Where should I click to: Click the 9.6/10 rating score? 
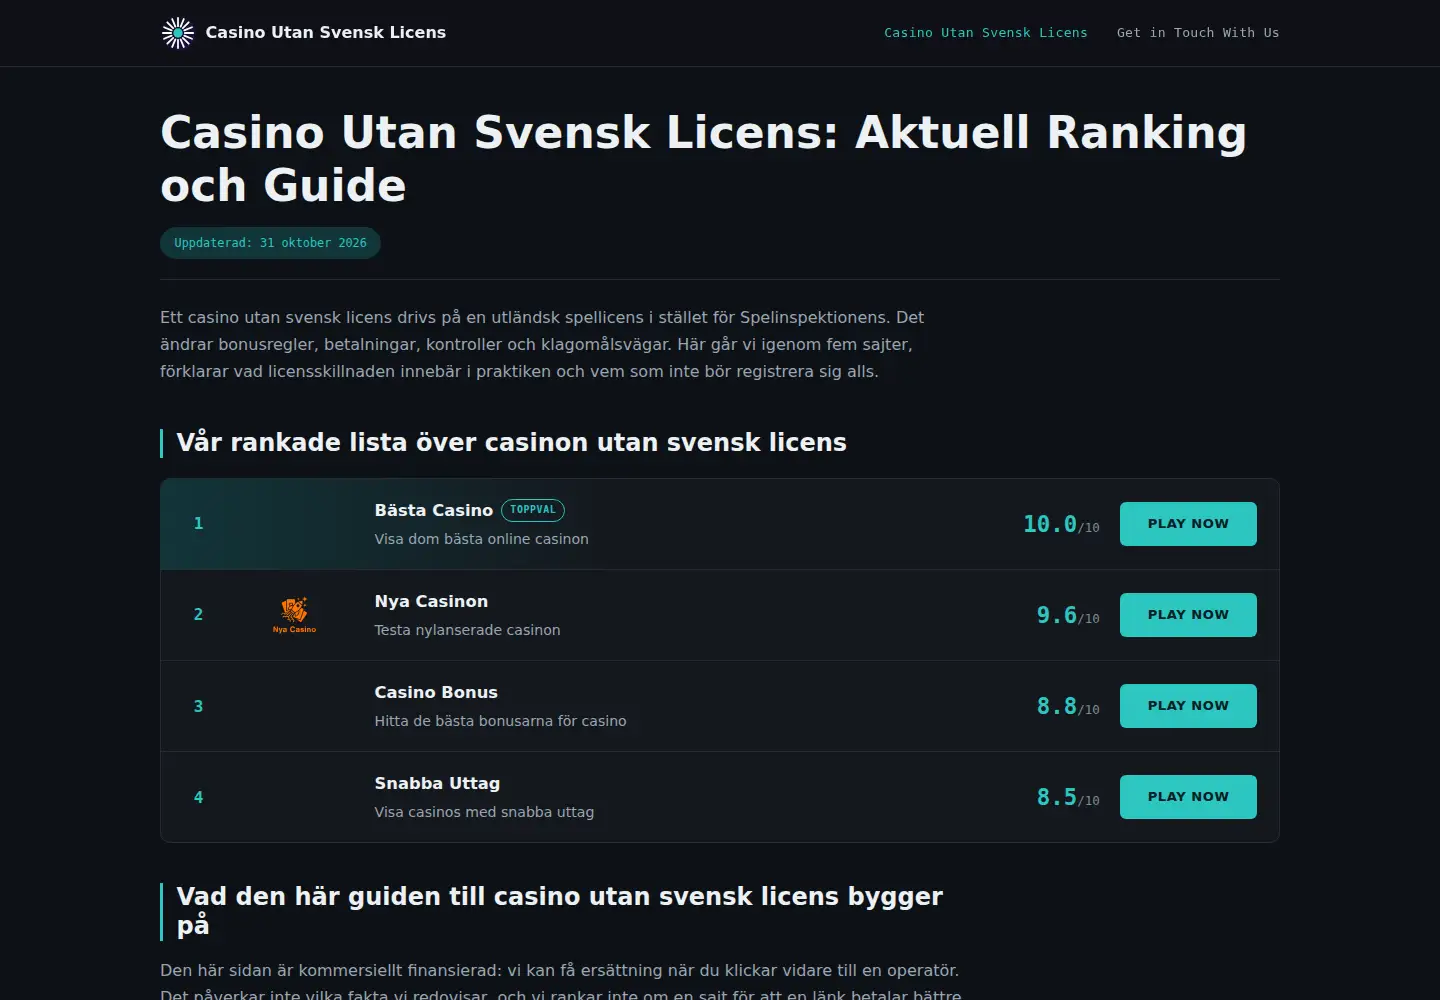tap(1068, 615)
